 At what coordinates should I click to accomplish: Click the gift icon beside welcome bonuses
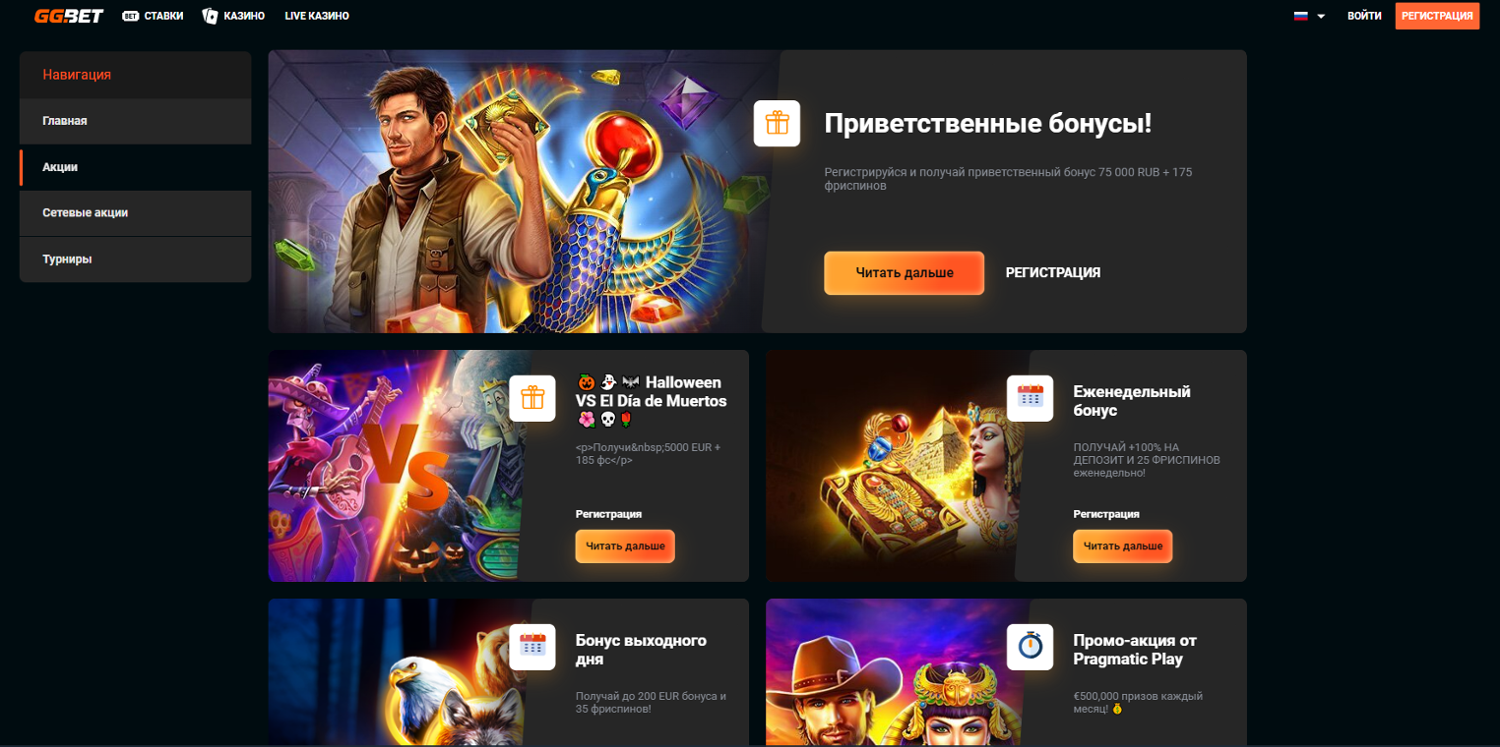(x=777, y=124)
